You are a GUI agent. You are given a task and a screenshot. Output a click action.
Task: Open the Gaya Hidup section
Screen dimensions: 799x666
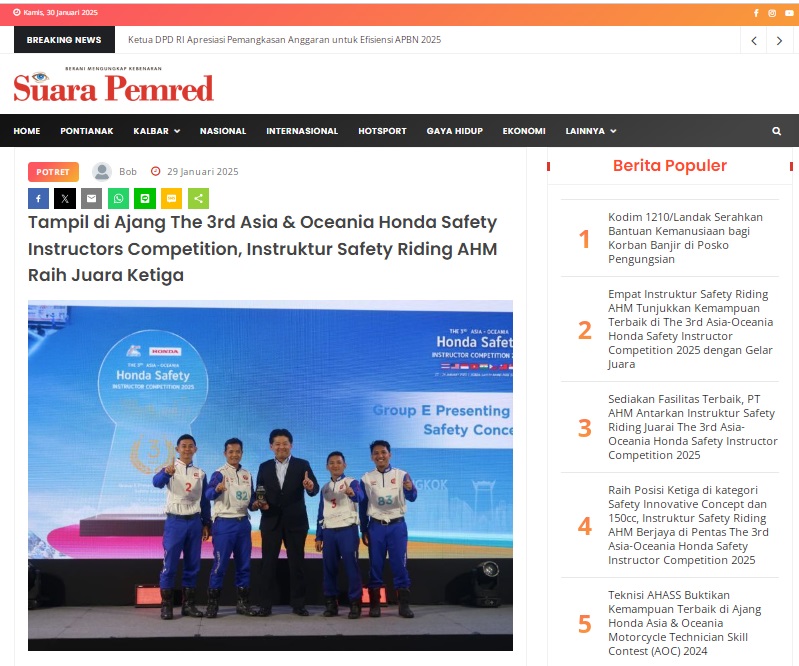455,131
